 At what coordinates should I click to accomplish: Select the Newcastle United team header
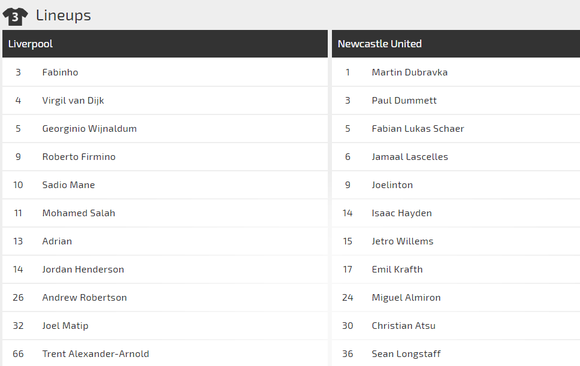[456, 44]
